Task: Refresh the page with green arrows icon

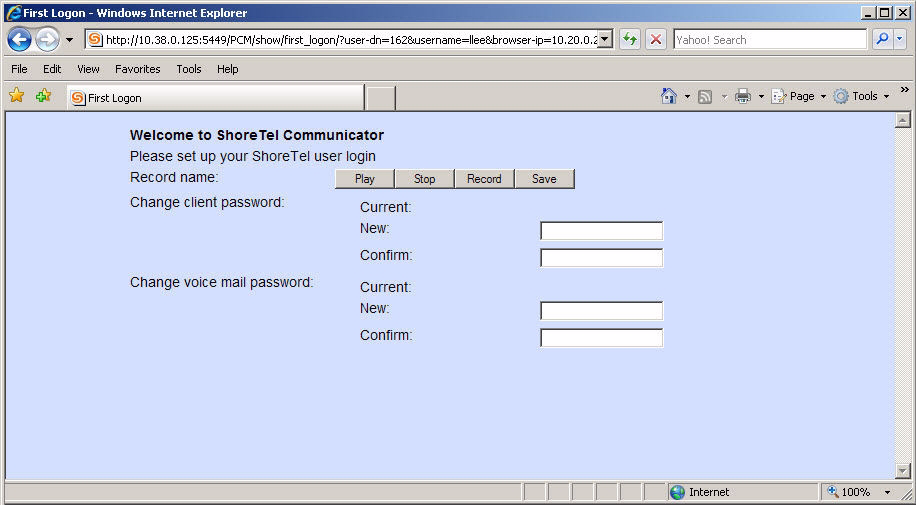Action: [630, 40]
